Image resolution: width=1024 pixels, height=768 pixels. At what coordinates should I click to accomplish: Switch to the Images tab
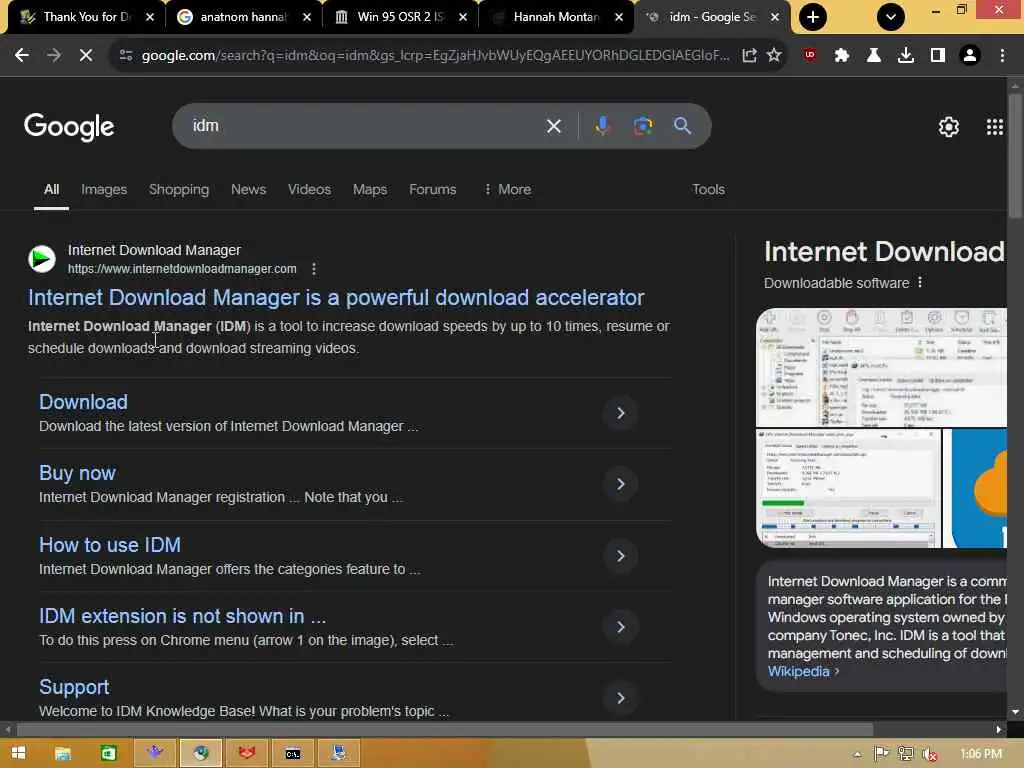(104, 189)
